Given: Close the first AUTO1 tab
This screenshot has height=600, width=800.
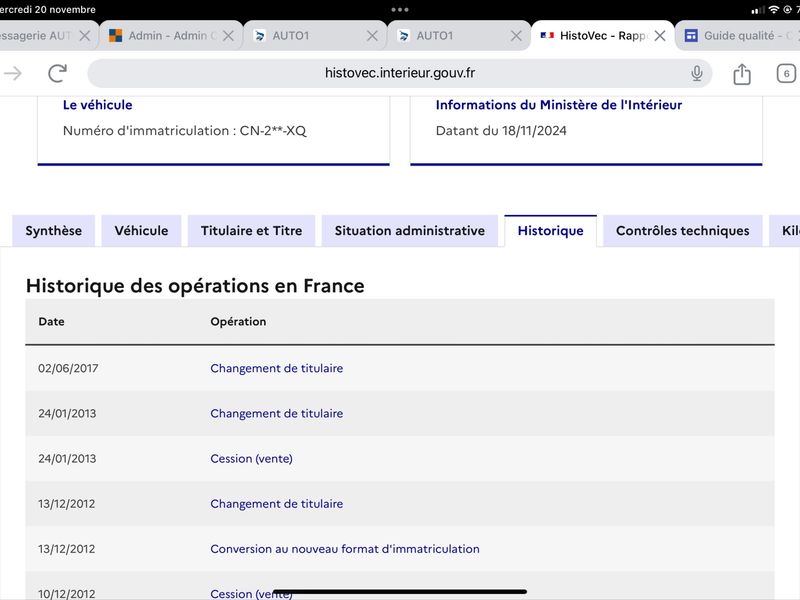Looking at the screenshot, I should click(372, 36).
